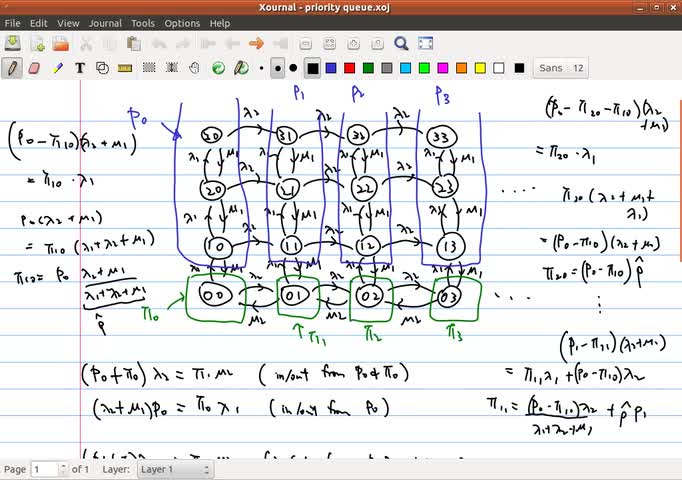
Task: Choose the blue color swatch
Action: 331,68
